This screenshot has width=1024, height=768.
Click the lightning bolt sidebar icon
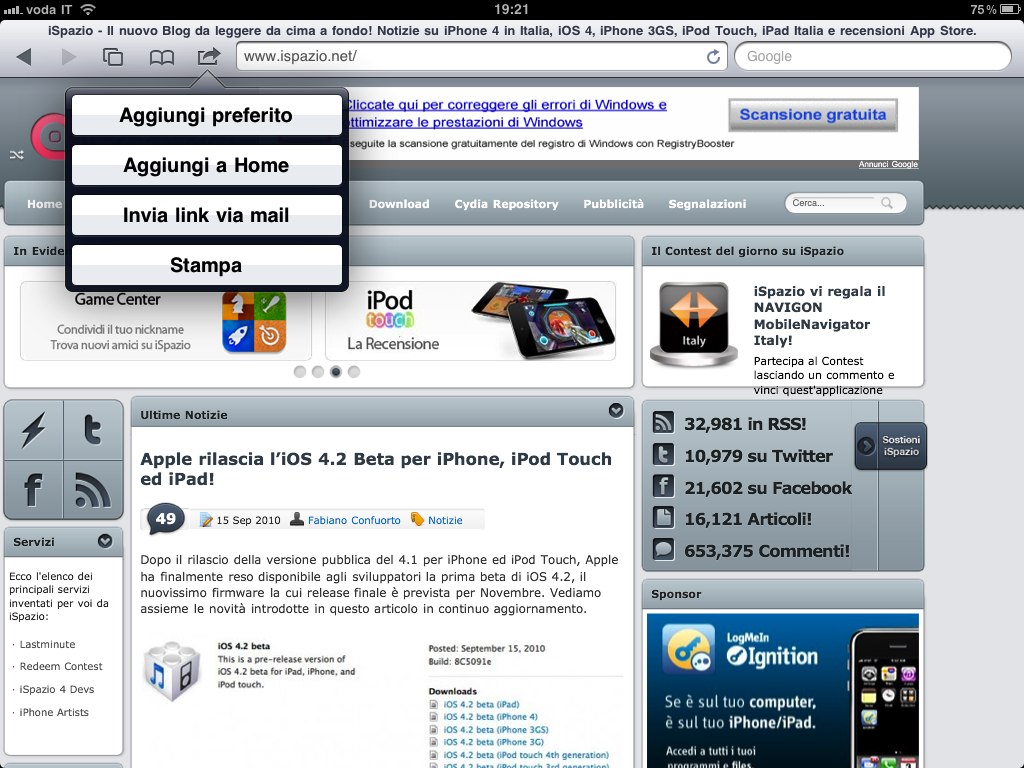click(34, 430)
